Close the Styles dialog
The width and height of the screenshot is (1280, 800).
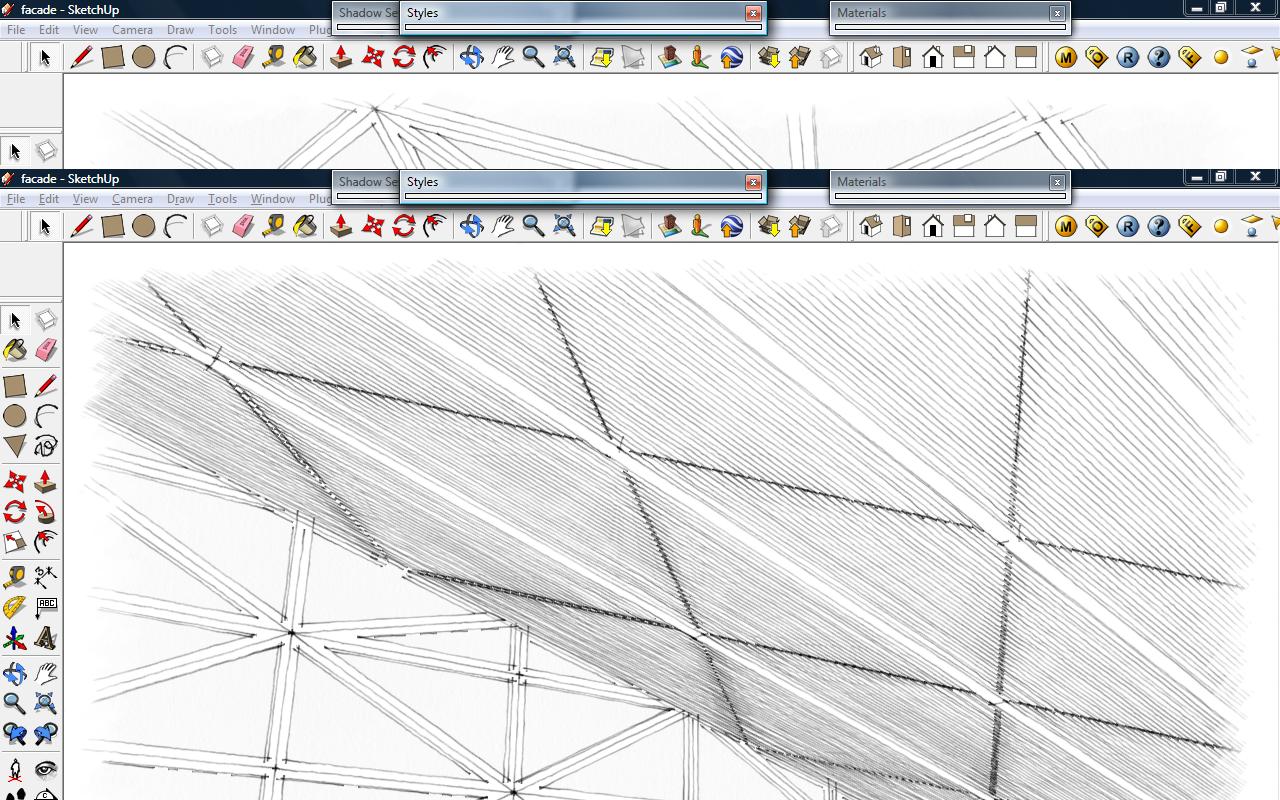point(752,182)
